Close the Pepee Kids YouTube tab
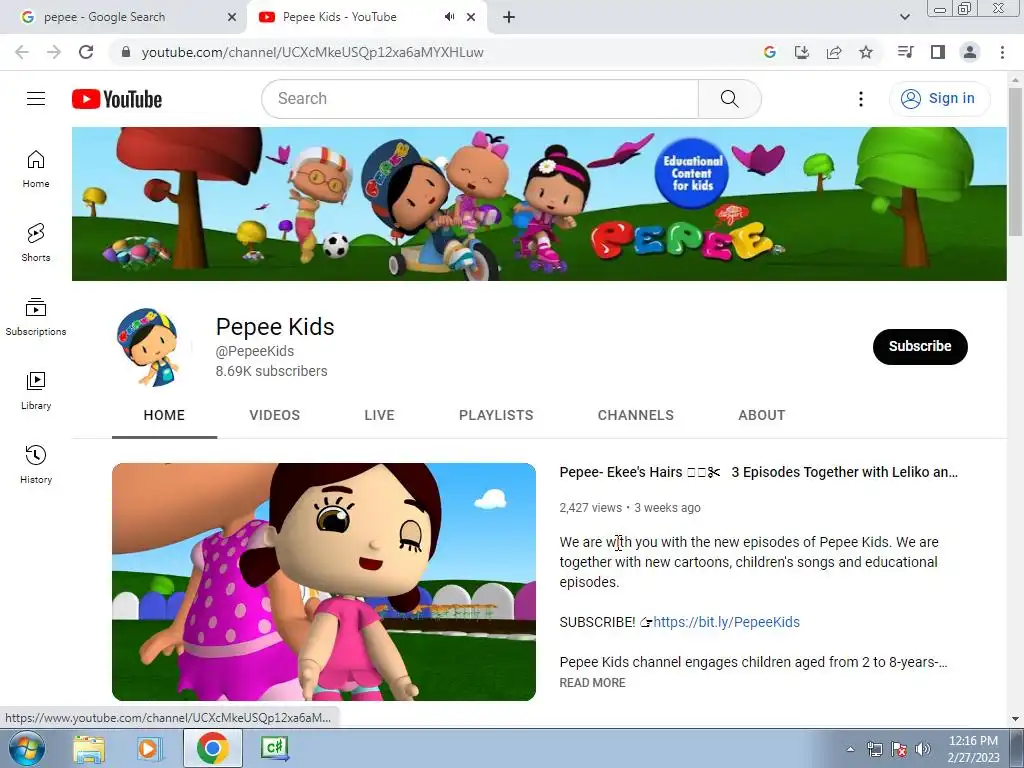 (471, 17)
